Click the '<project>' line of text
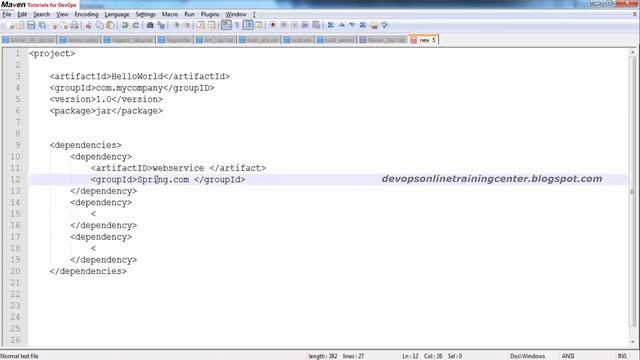640x360 pixels. [52, 53]
